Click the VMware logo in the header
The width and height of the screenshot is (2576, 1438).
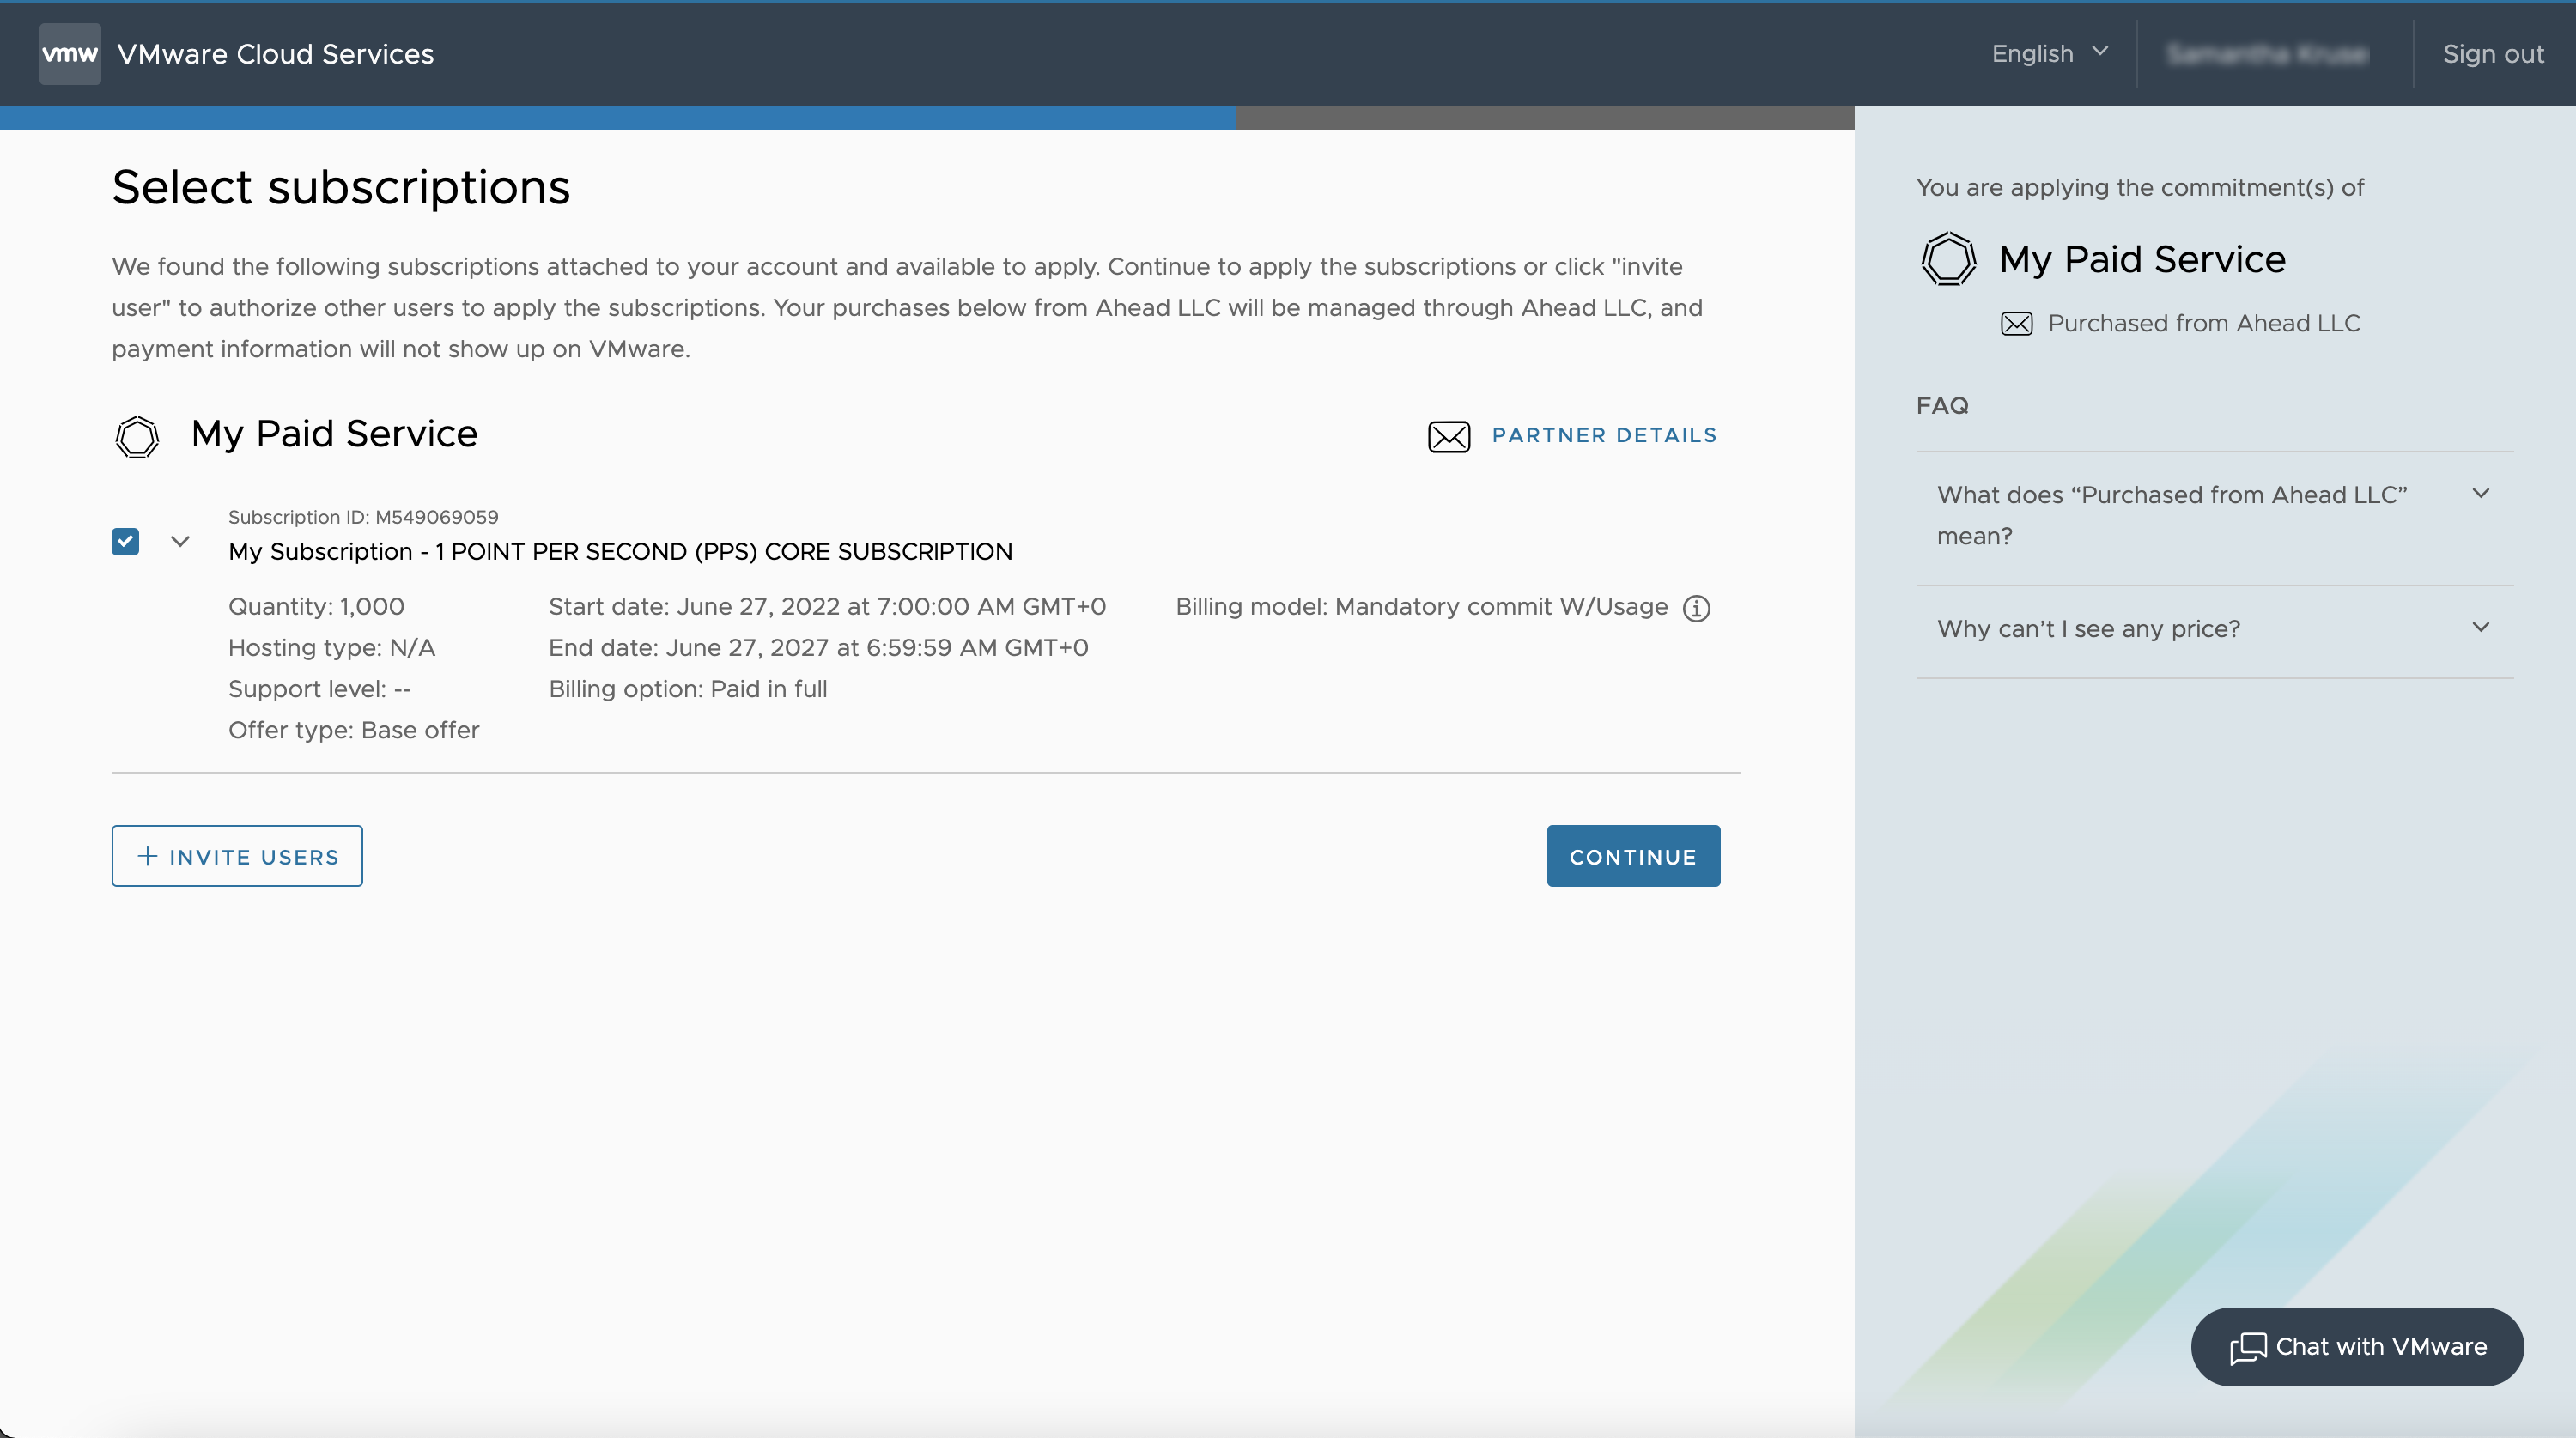(70, 54)
